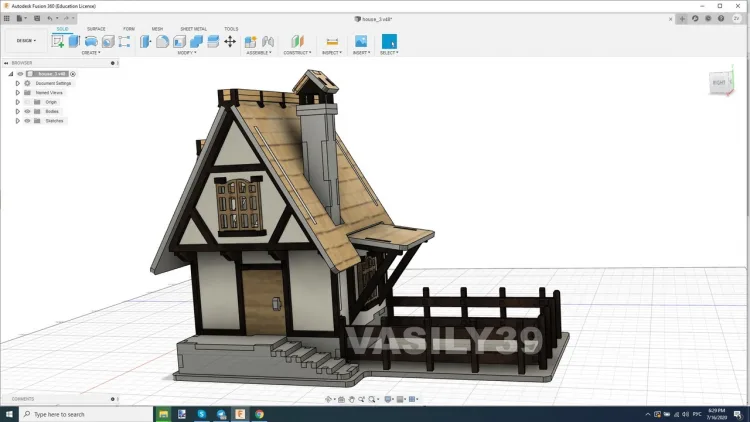Open the Data Panel grid icon
This screenshot has height=422, width=750.
click(x=7, y=19)
